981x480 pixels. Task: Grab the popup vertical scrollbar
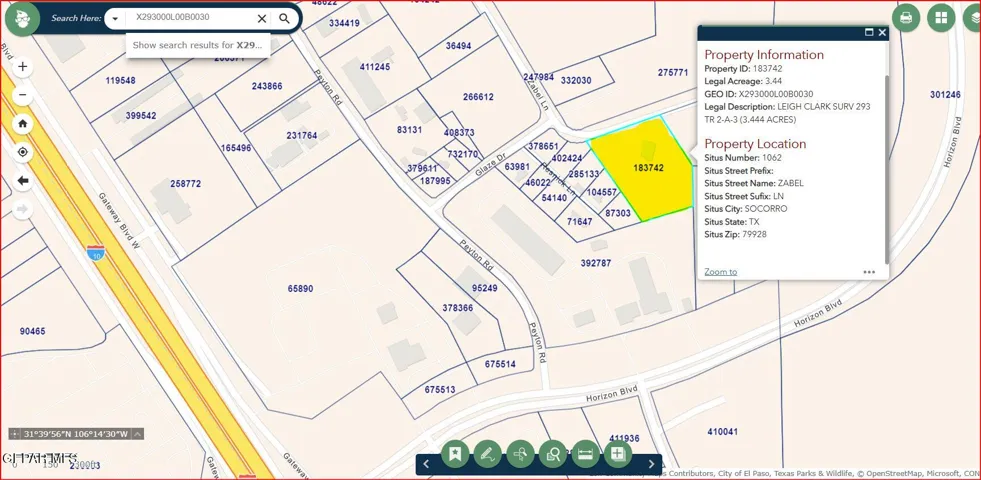click(887, 169)
